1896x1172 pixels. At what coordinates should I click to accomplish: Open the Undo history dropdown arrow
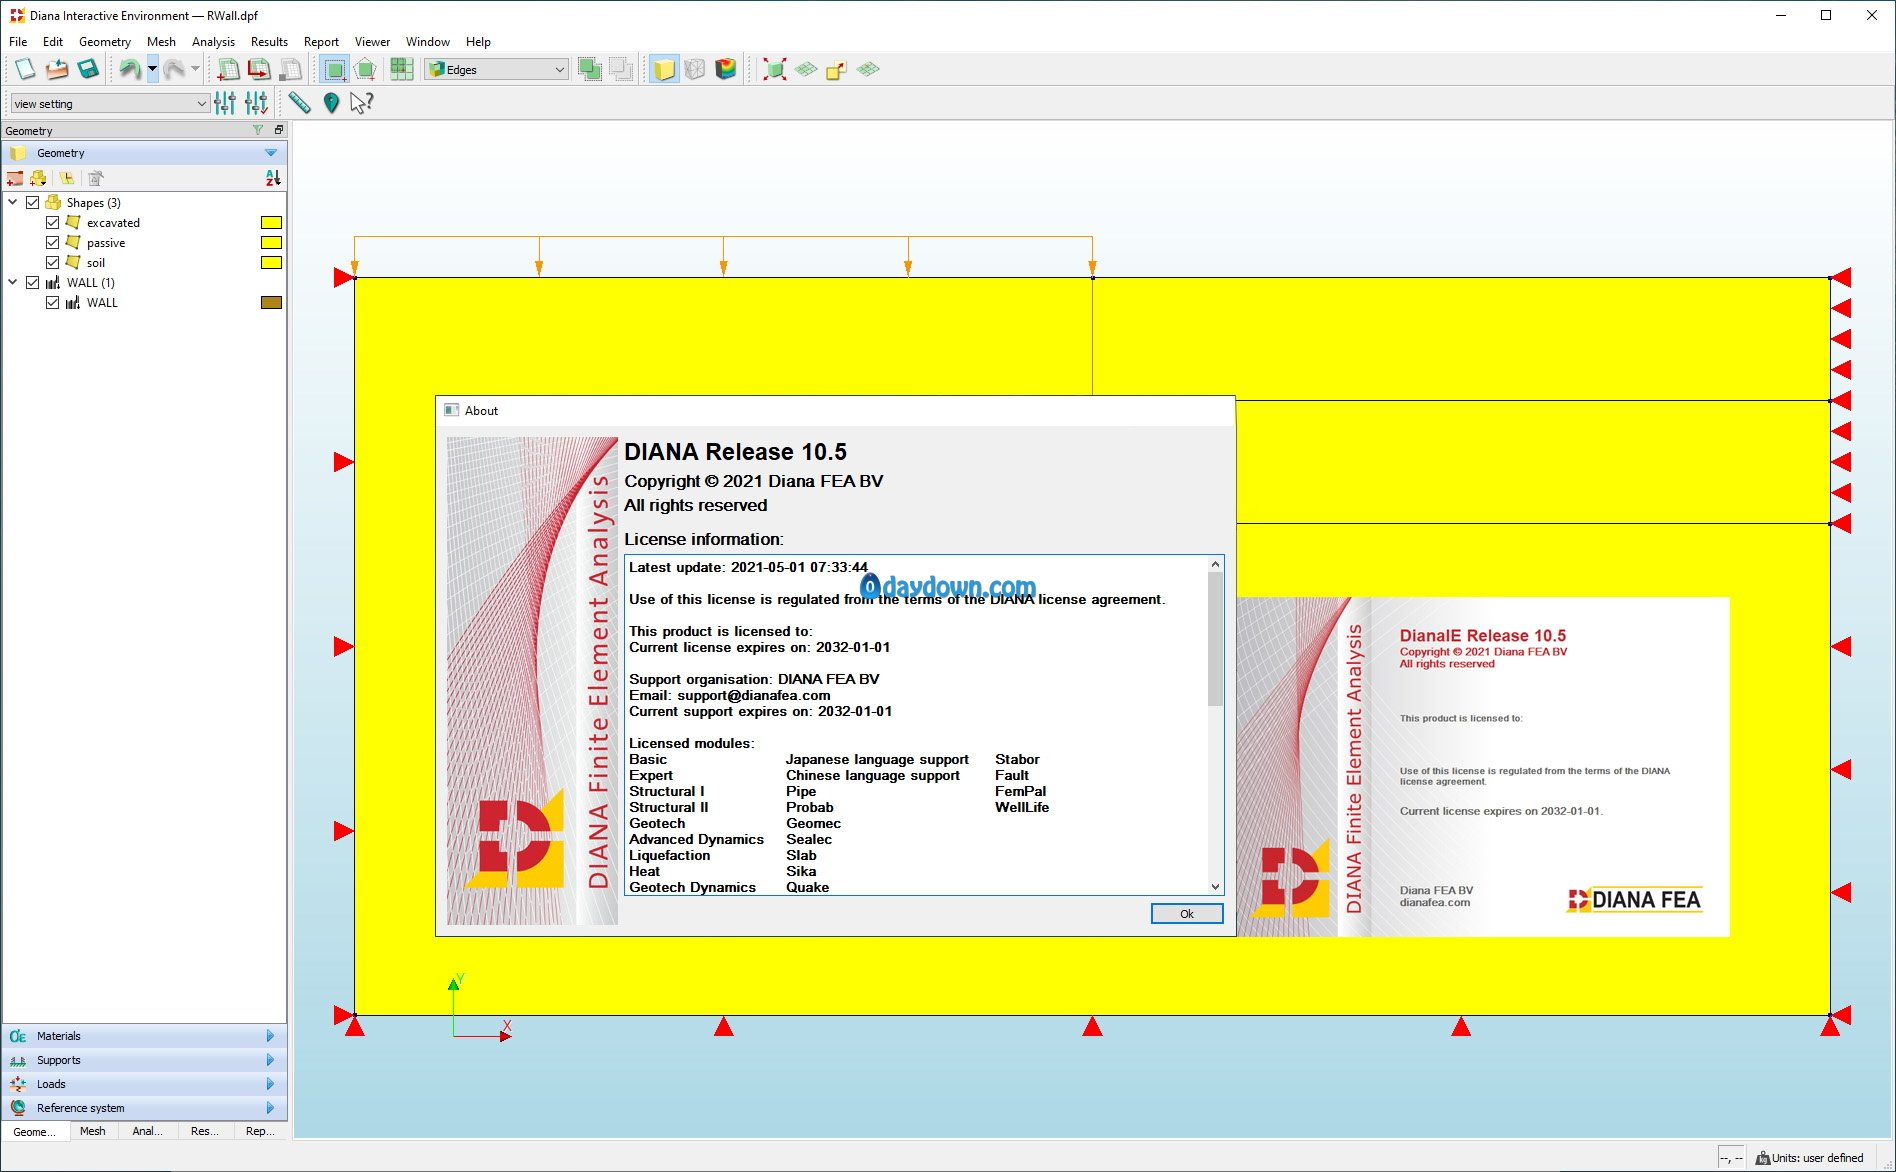(x=152, y=69)
